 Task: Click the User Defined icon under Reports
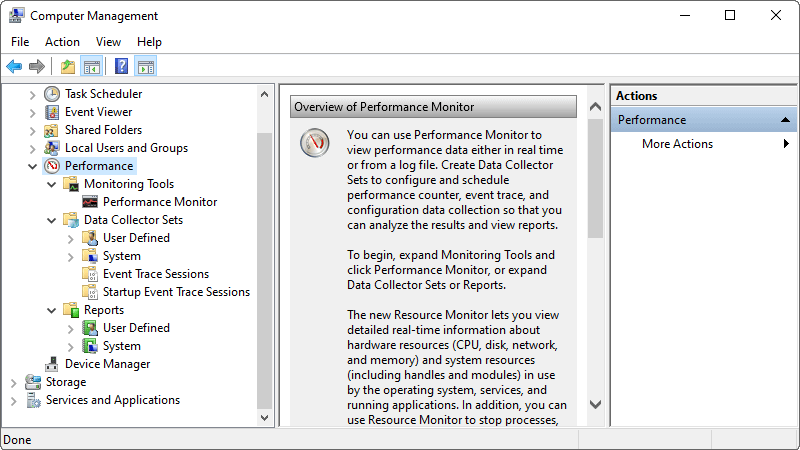click(x=90, y=328)
